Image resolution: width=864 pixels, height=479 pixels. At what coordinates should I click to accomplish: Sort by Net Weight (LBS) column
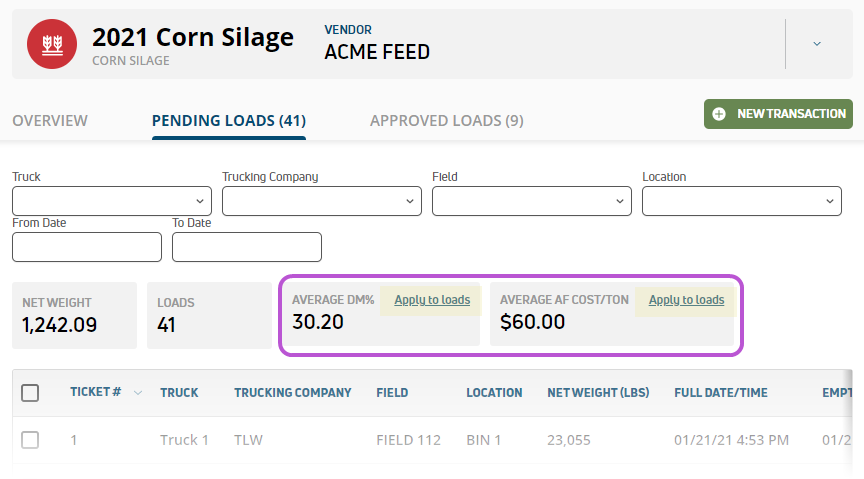tap(598, 393)
